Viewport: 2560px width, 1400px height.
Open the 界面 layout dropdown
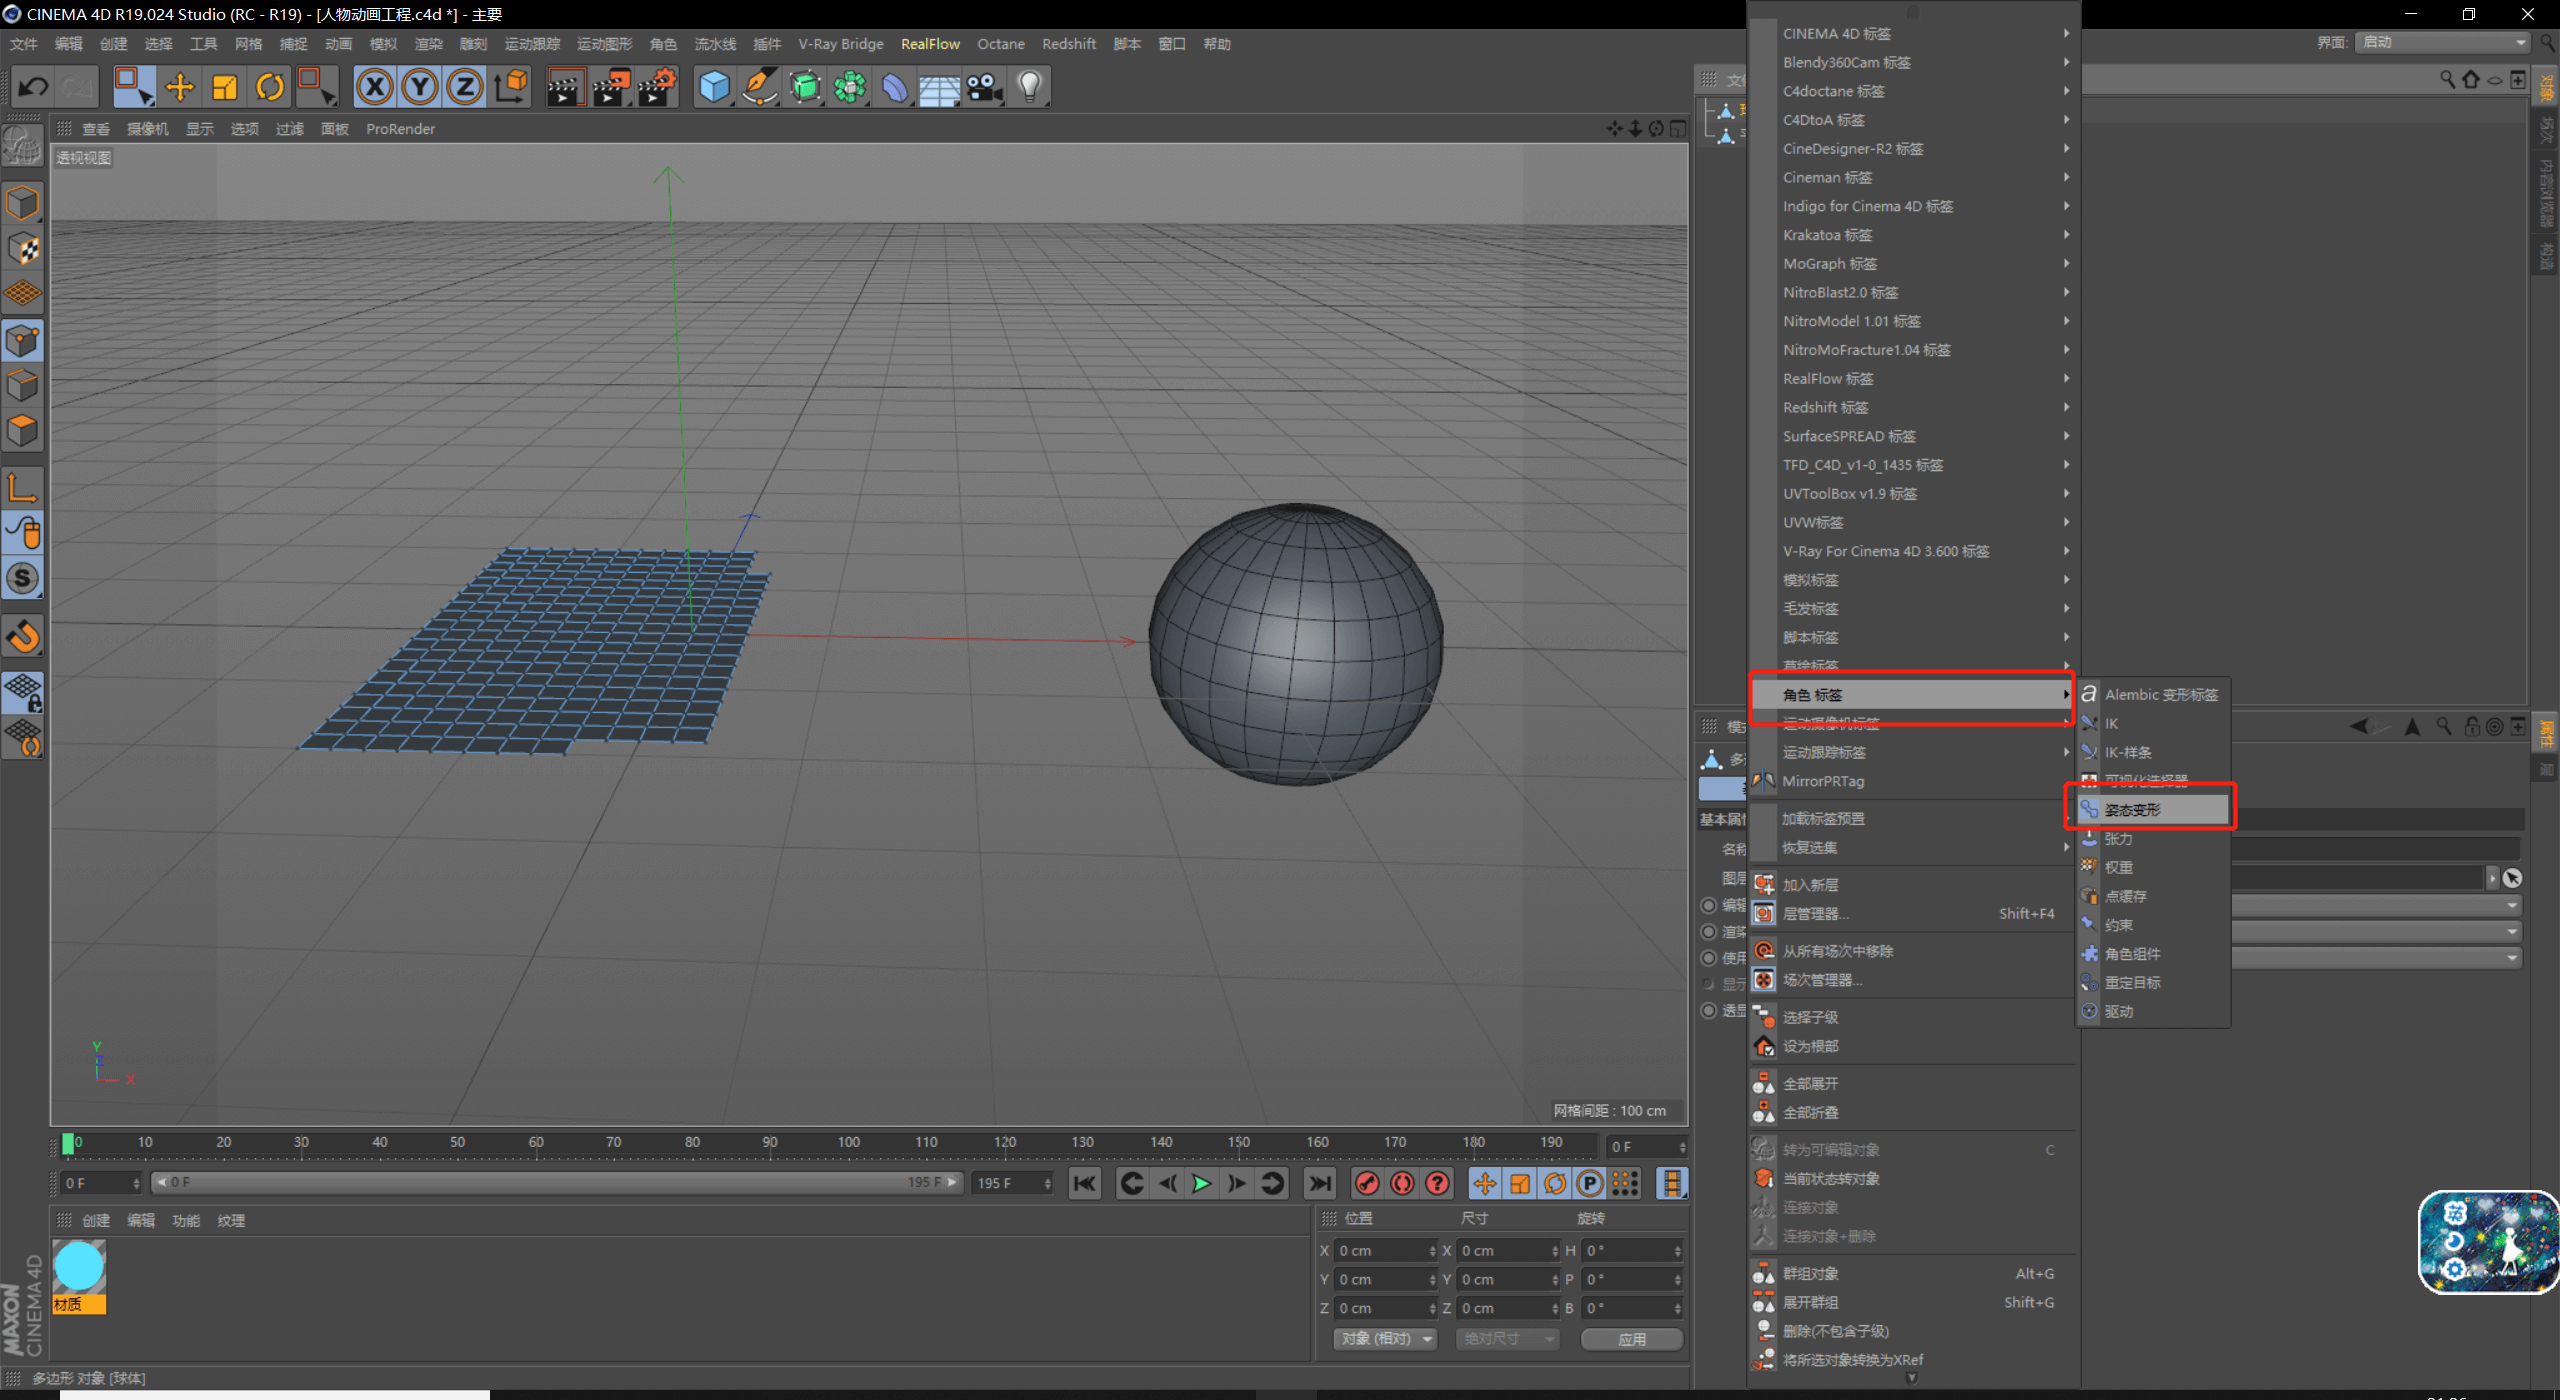(x=2442, y=42)
